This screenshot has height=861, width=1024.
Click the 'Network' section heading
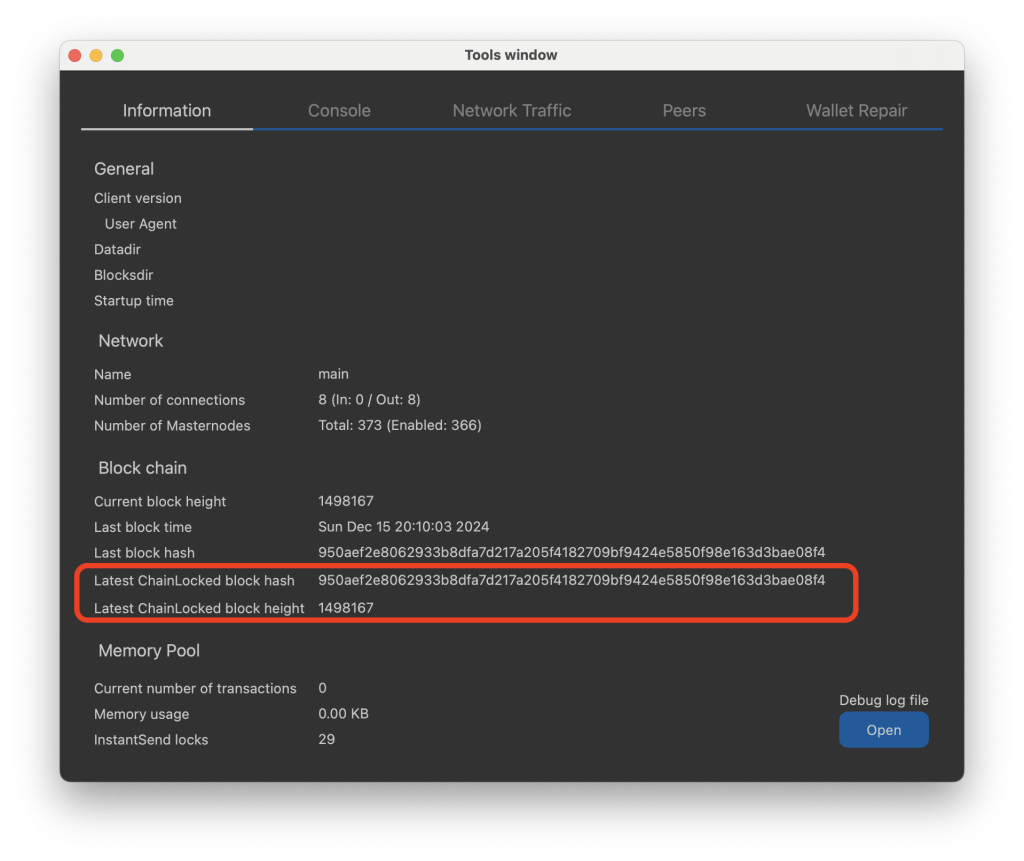point(131,341)
